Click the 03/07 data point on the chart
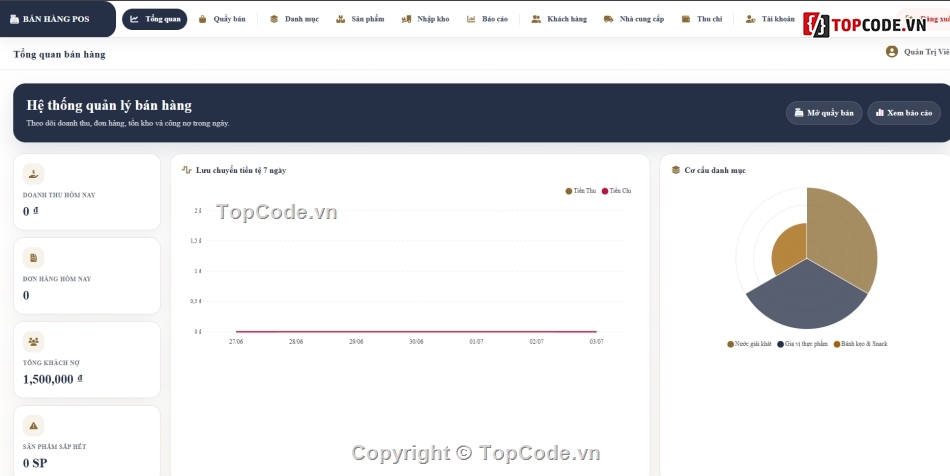Screen dimensions: 950x476 [x=596, y=331]
